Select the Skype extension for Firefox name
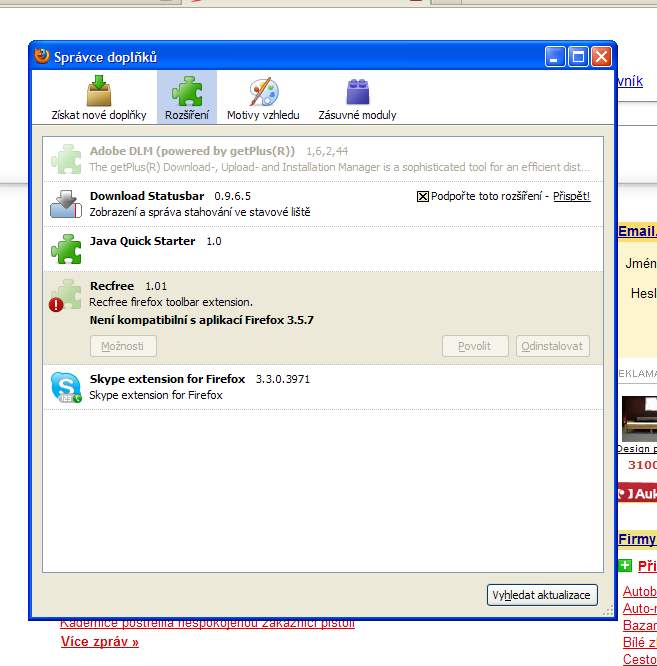Screen dimensions: 657x666 pyautogui.click(x=167, y=379)
